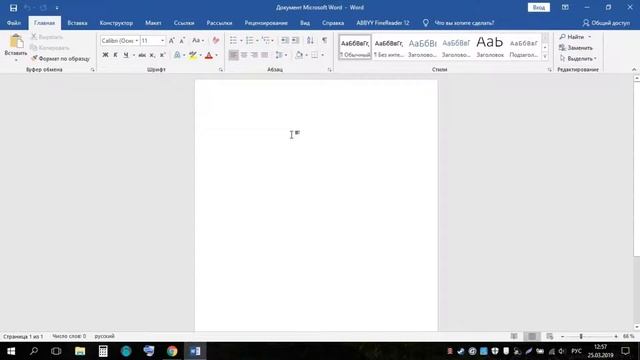
Task: Clear all formatting with eraser icon
Action: point(216,40)
